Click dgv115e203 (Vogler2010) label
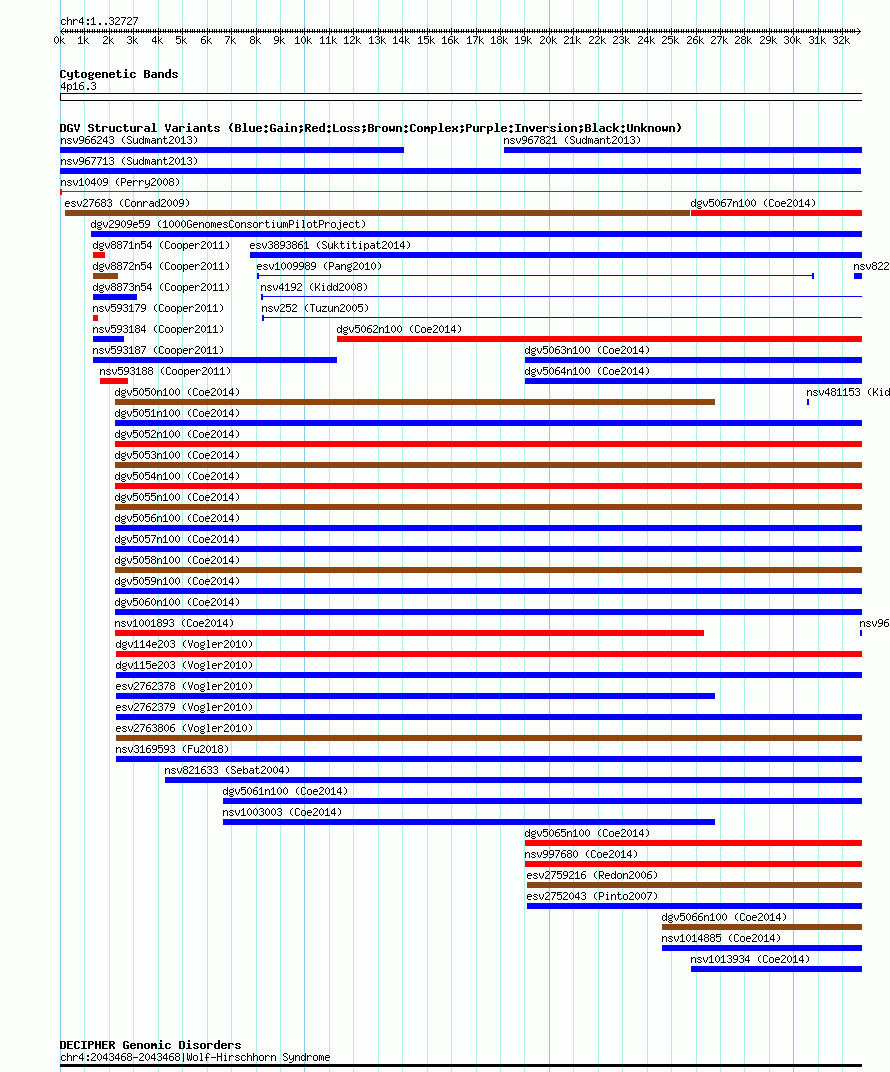This screenshot has height=1072, width=890. click(184, 665)
